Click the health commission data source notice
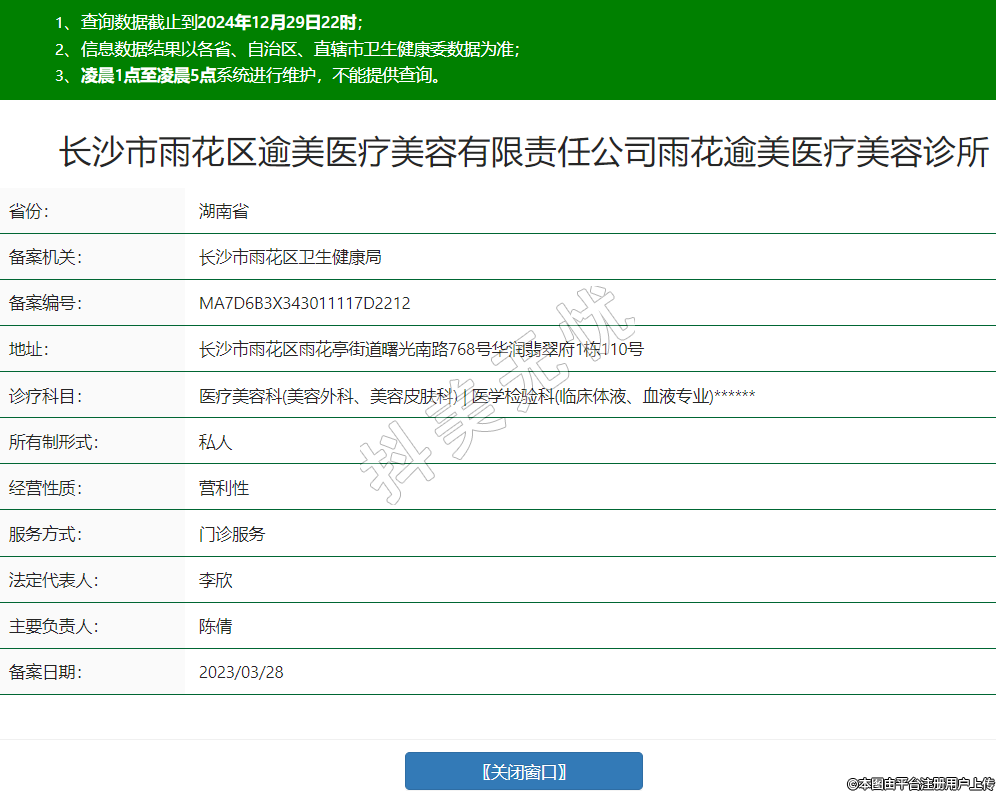996x791 pixels. pos(288,48)
